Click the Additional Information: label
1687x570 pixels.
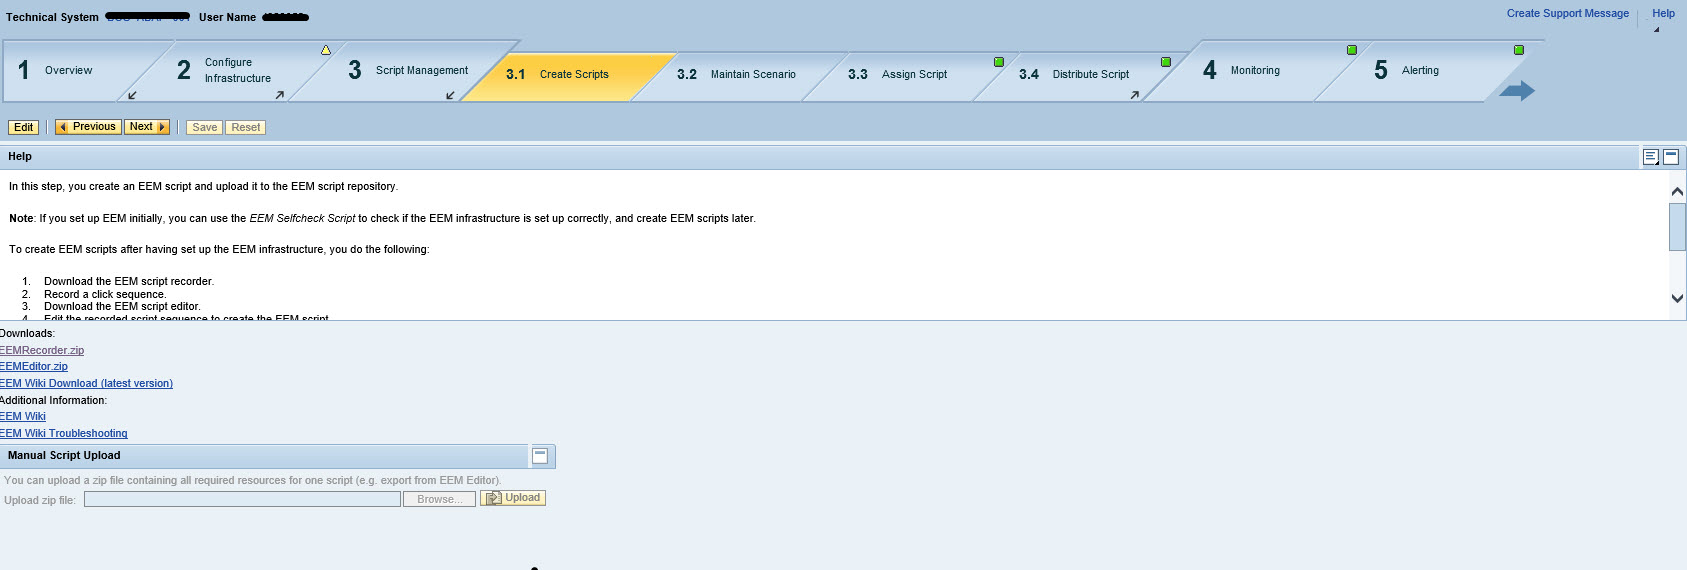pyautogui.click(x=53, y=400)
